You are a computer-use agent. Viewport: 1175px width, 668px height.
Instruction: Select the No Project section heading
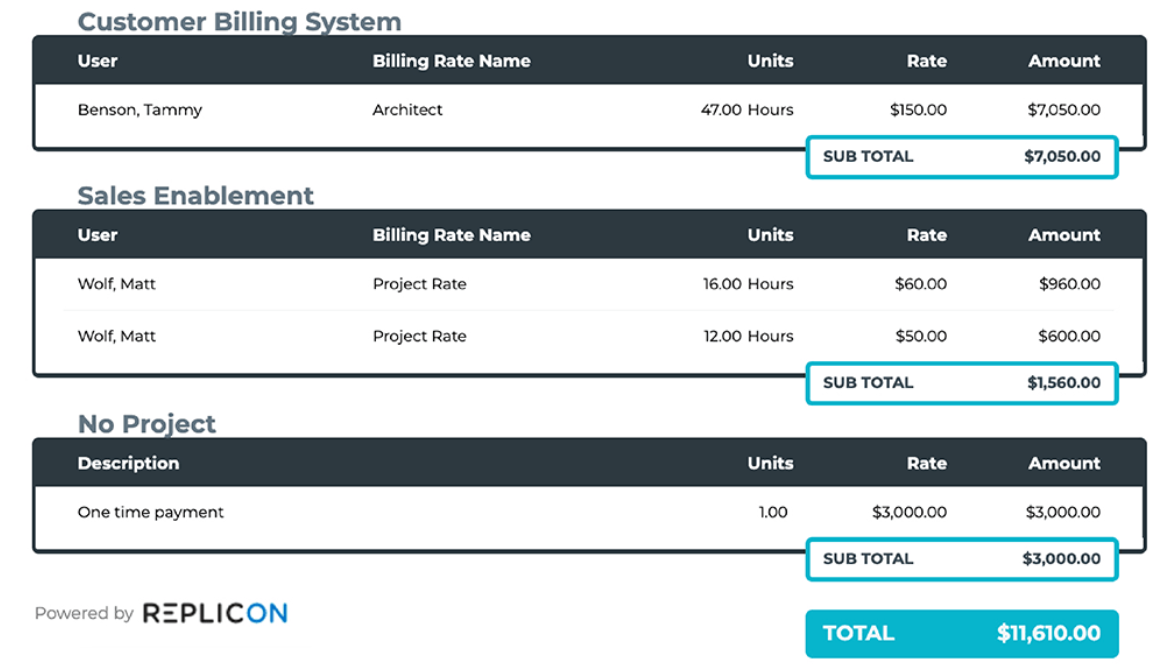click(147, 424)
